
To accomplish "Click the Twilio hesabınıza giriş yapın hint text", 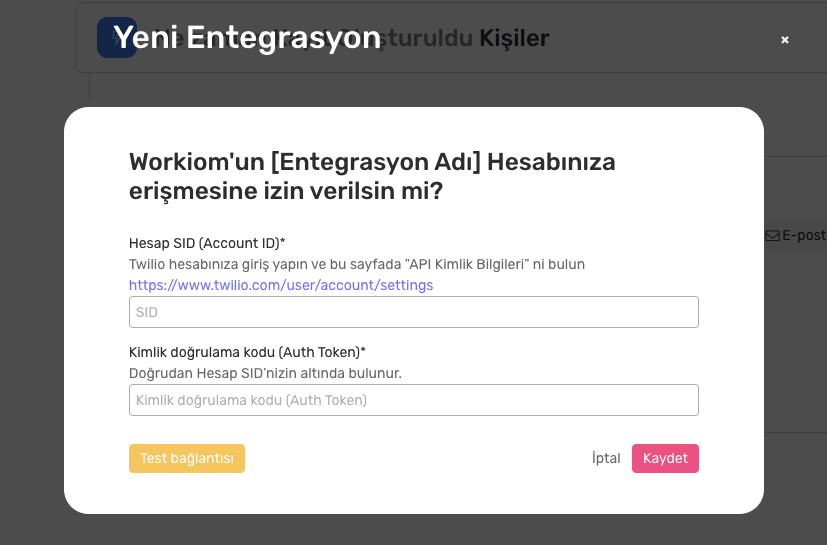I will (357, 264).
